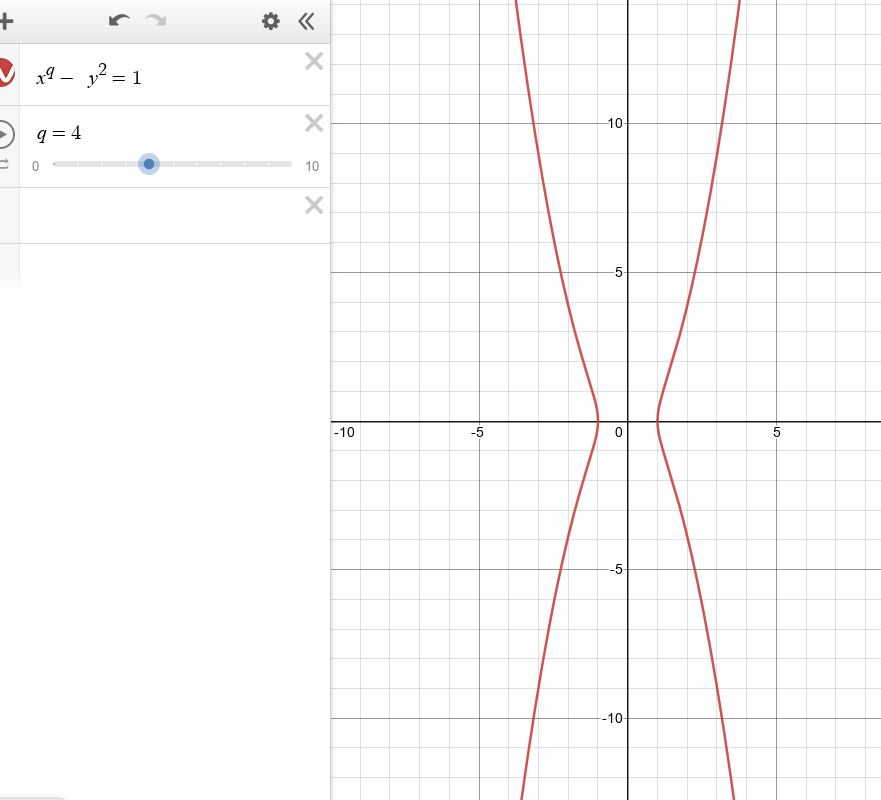Collapse the expression list panel

tap(306, 21)
